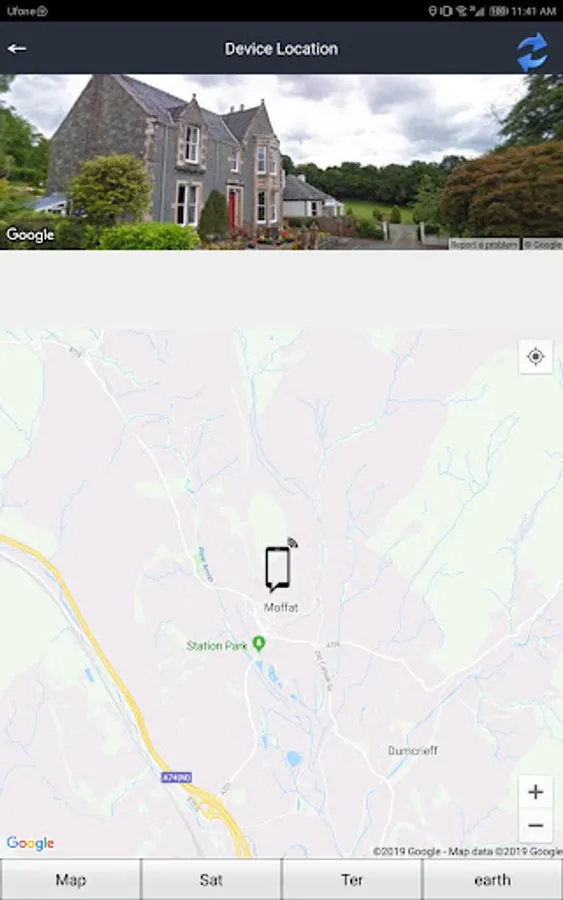Click the Google logo on street view

[30, 235]
